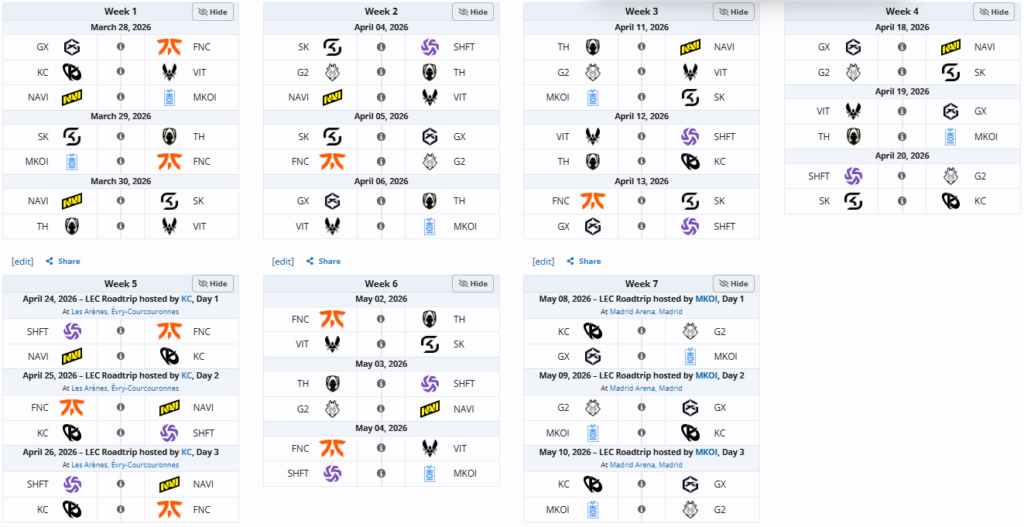
Task: Click the G2 logo in the May 08 KC vs G2 match
Action: pyautogui.click(x=690, y=331)
